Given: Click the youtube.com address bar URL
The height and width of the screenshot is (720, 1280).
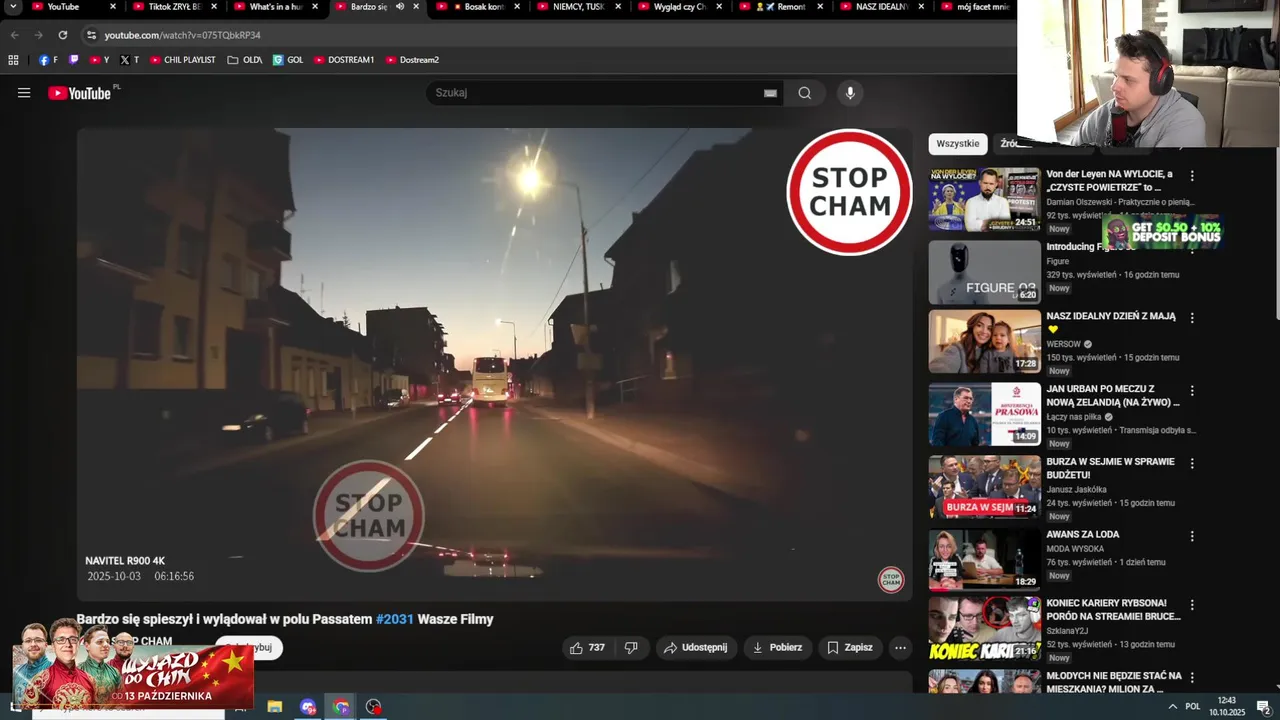Looking at the screenshot, I should click(x=182, y=35).
